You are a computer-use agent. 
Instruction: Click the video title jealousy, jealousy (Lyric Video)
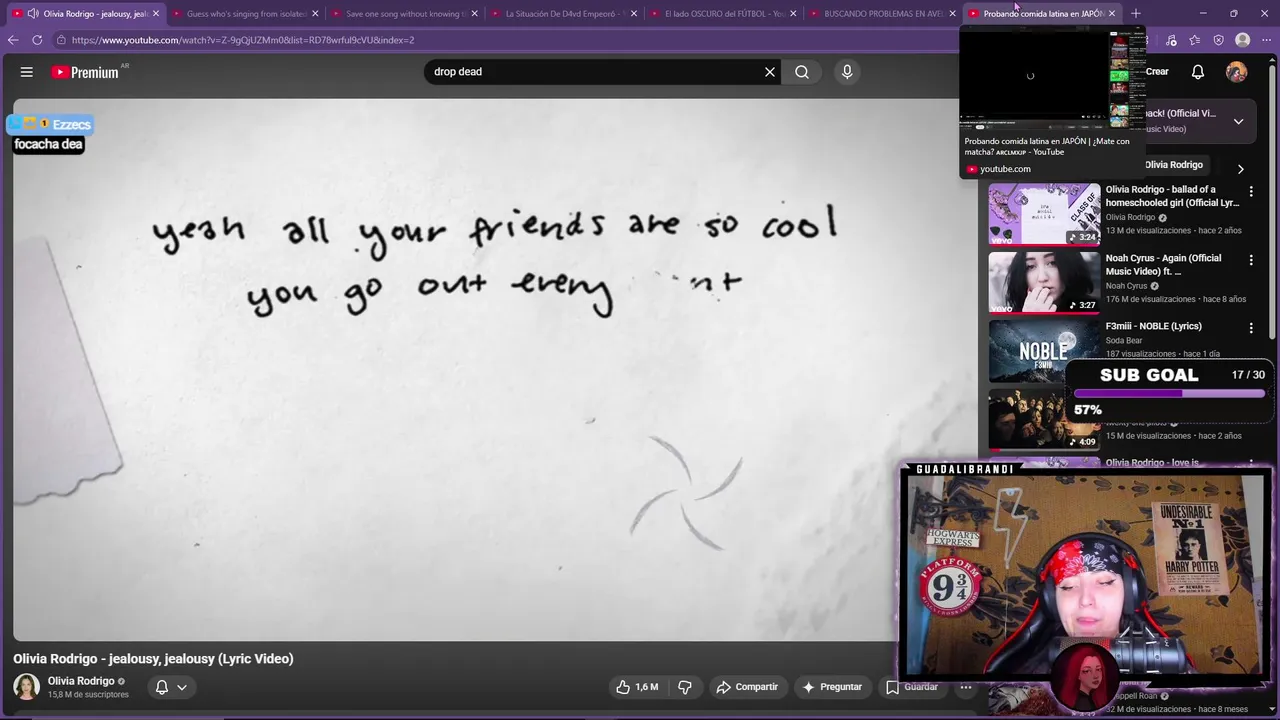153,659
